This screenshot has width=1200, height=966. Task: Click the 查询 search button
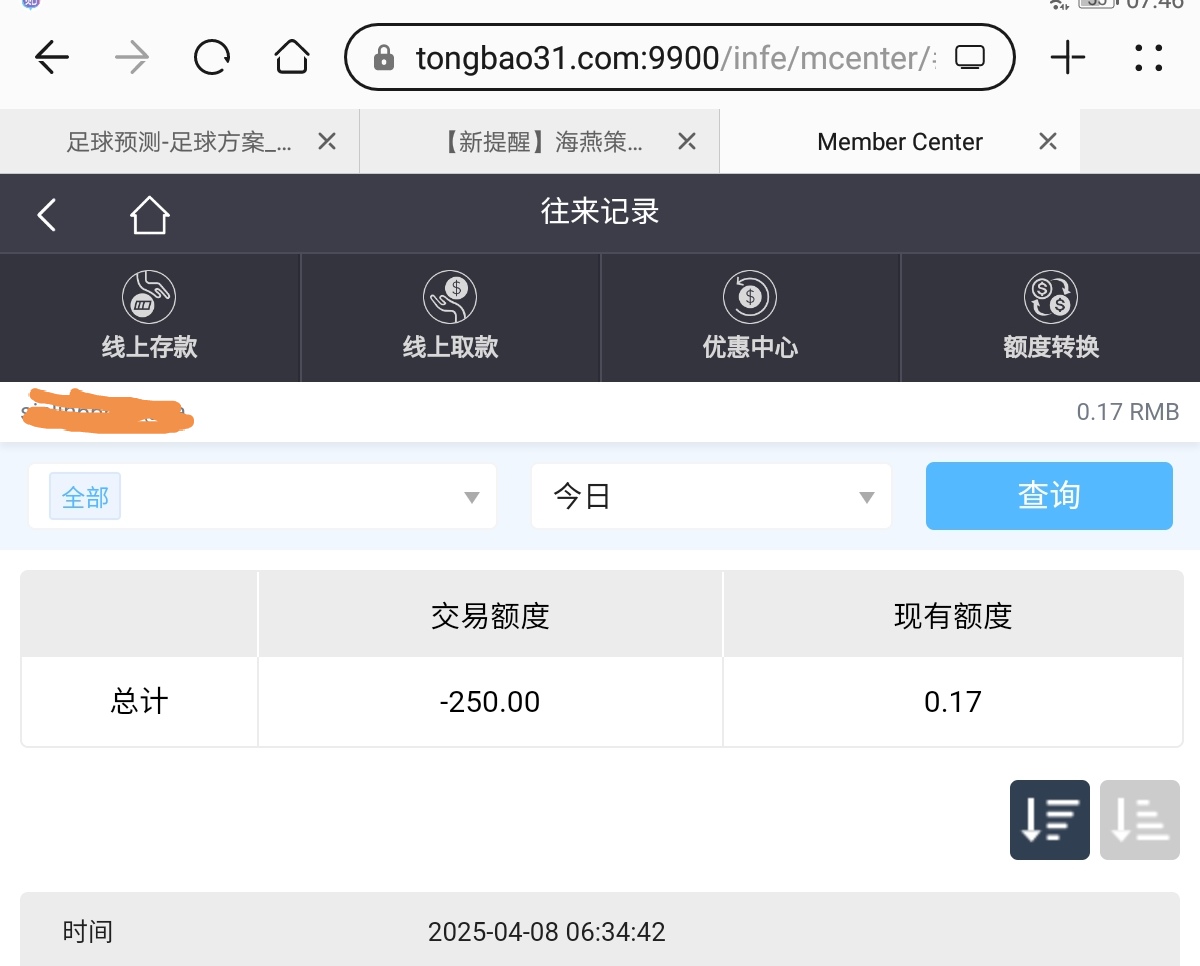(x=1049, y=496)
